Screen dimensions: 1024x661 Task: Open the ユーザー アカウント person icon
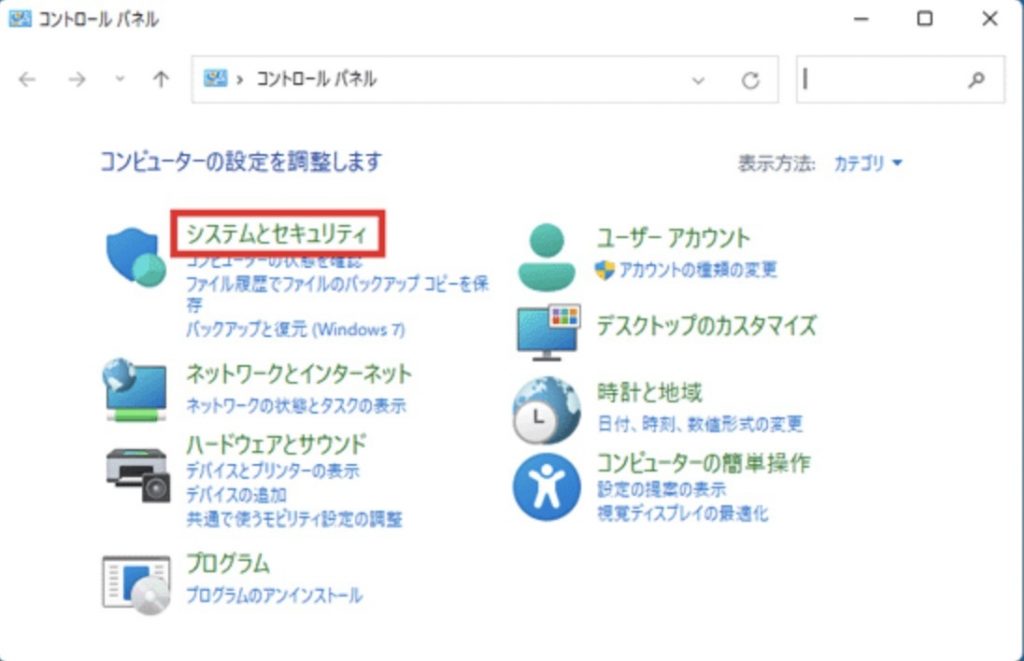click(547, 257)
